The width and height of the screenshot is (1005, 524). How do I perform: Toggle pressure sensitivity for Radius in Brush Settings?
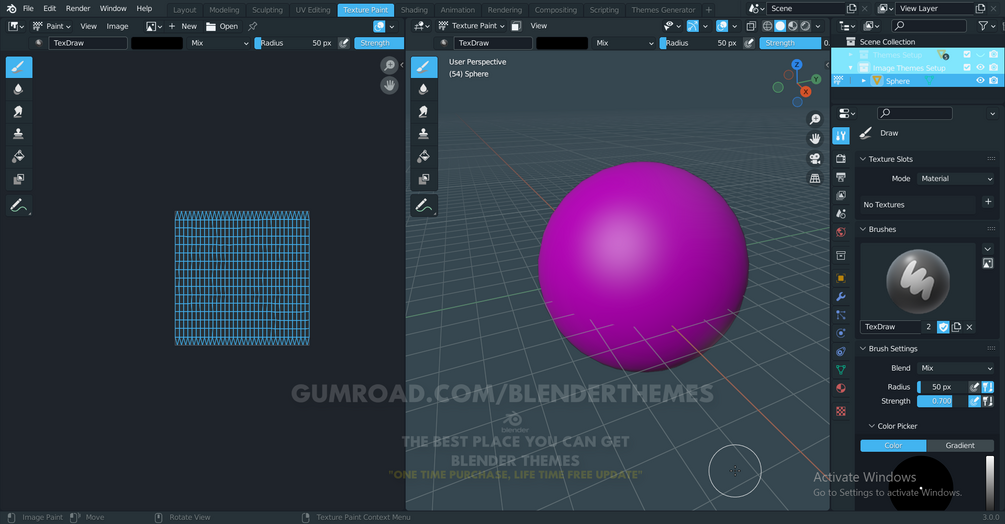tap(974, 387)
